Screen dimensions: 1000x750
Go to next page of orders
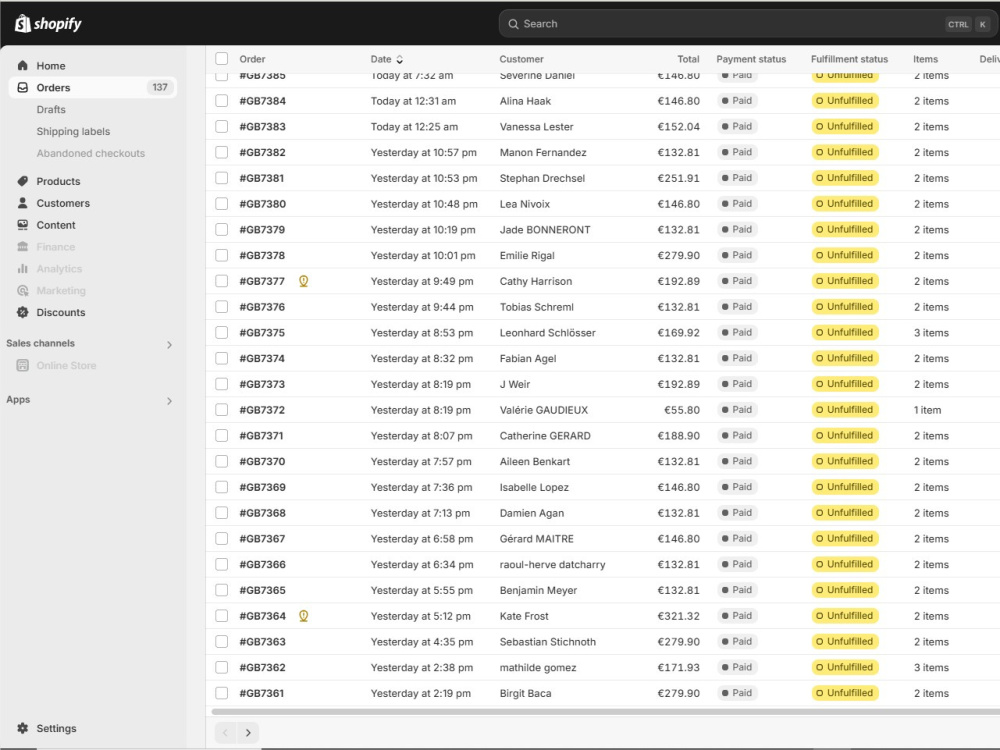click(248, 733)
